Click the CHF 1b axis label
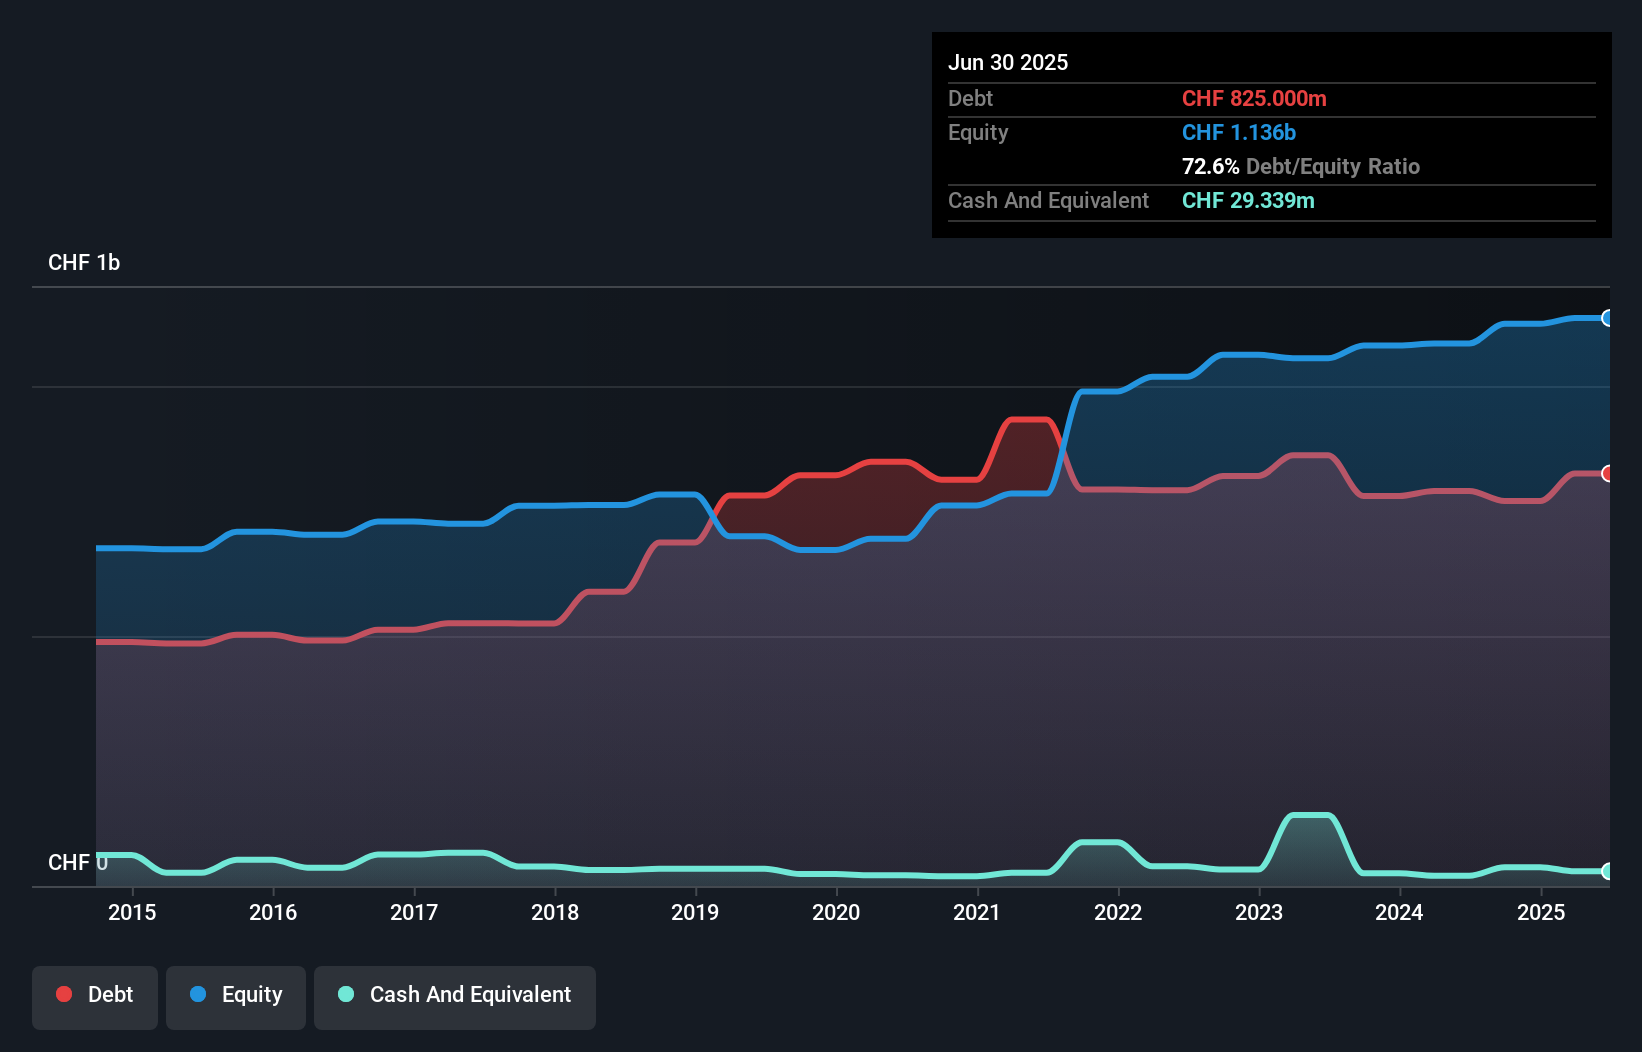This screenshot has height=1052, width=1642. point(84,262)
